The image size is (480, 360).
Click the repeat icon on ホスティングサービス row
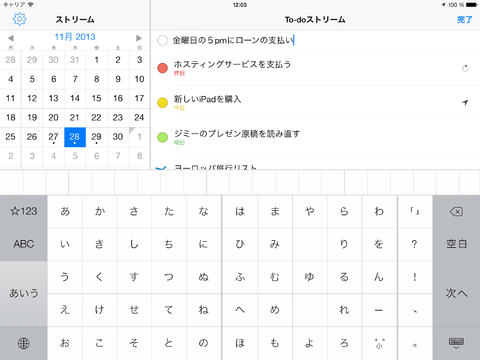coord(465,68)
